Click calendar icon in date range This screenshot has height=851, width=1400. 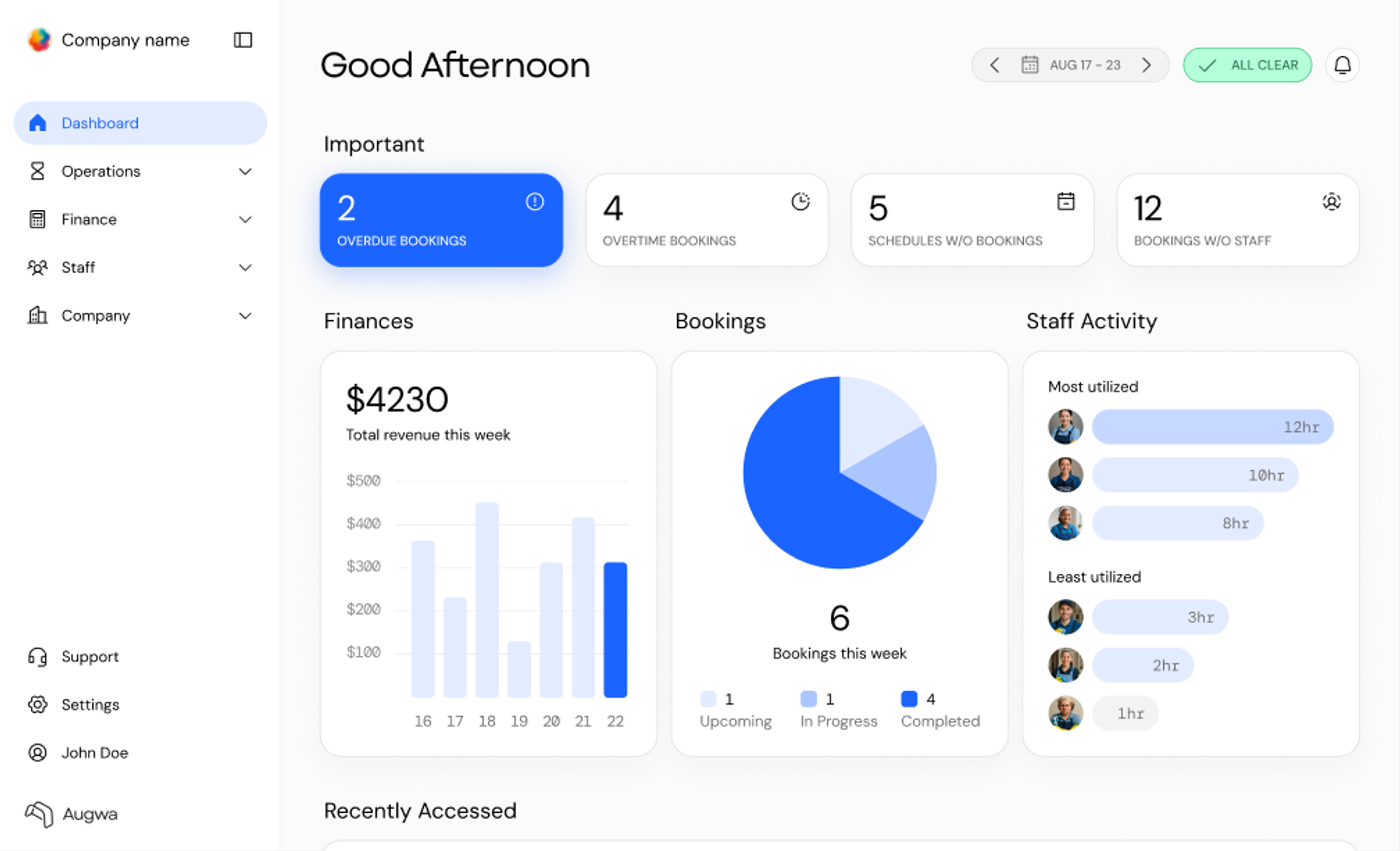tap(1030, 65)
